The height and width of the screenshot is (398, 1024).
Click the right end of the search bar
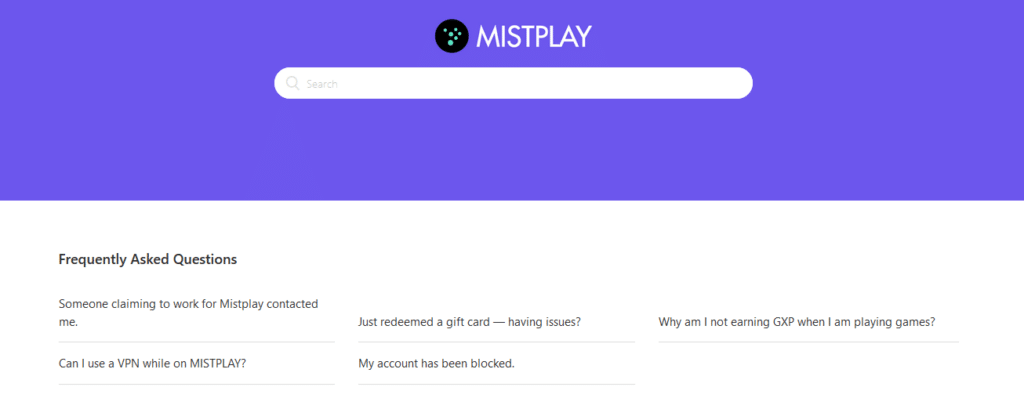pos(731,83)
